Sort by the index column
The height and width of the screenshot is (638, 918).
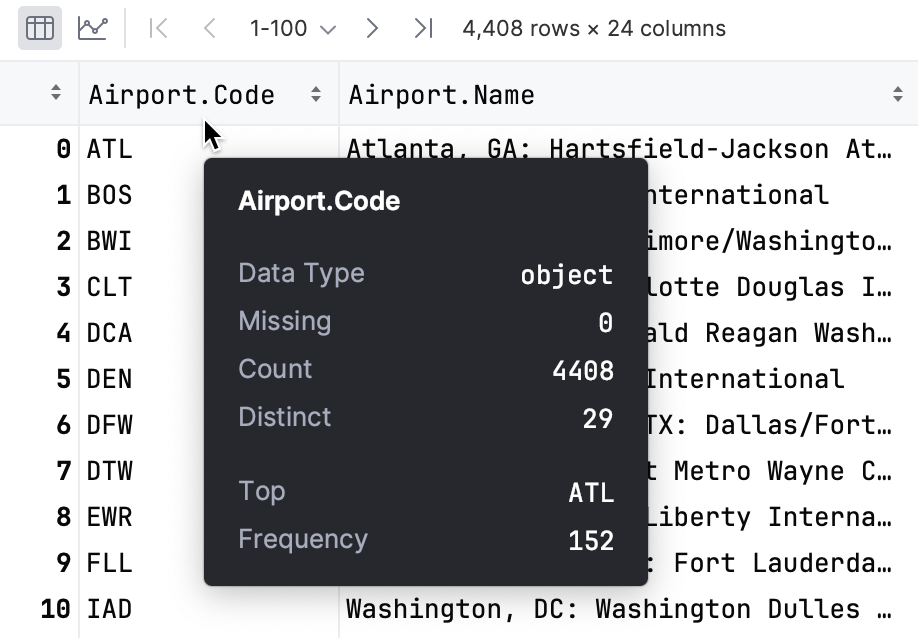click(56, 92)
